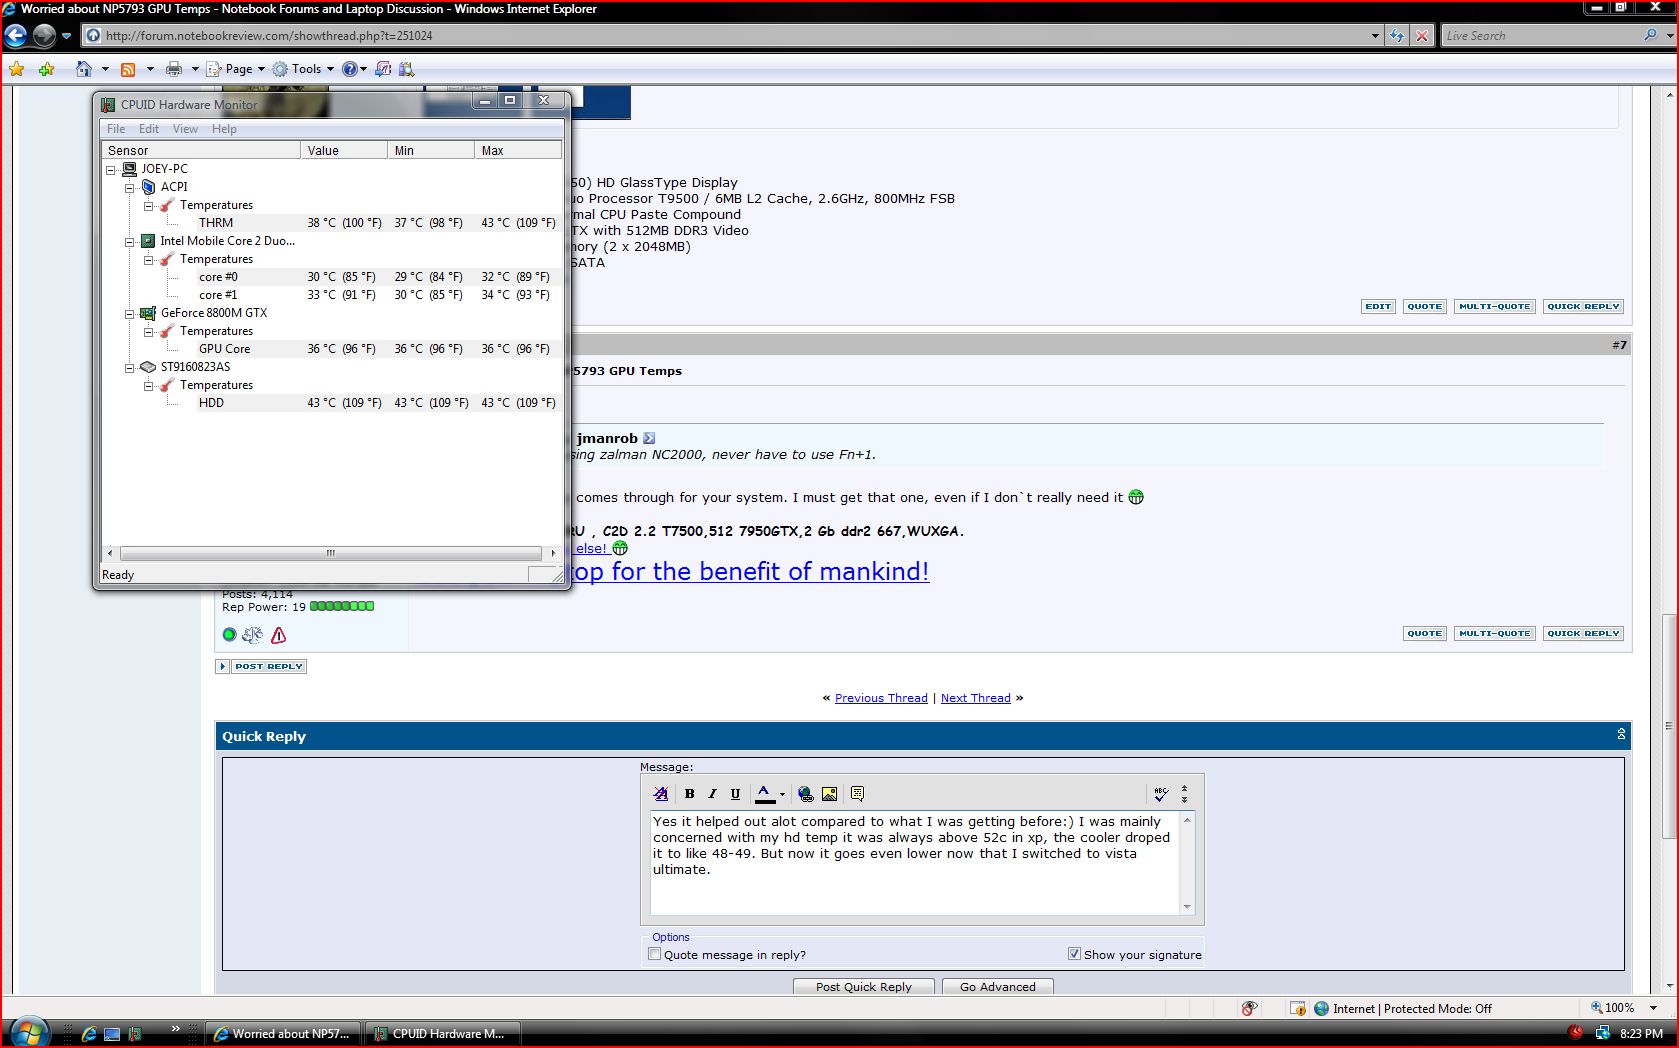Screen dimensions: 1679x1048
Task: Launch Internet Explorer from Quick Launch
Action: 88,1034
